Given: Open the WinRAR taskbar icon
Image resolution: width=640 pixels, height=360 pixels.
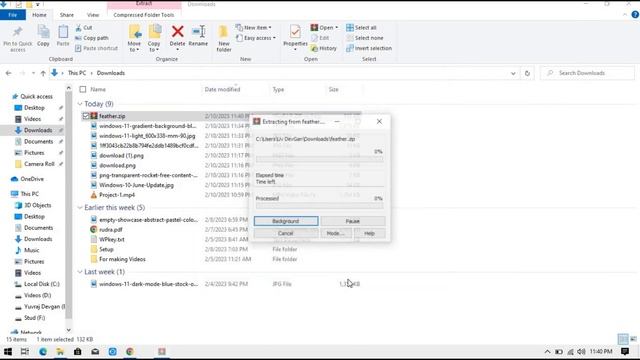Looking at the screenshot, I should pos(162,351).
